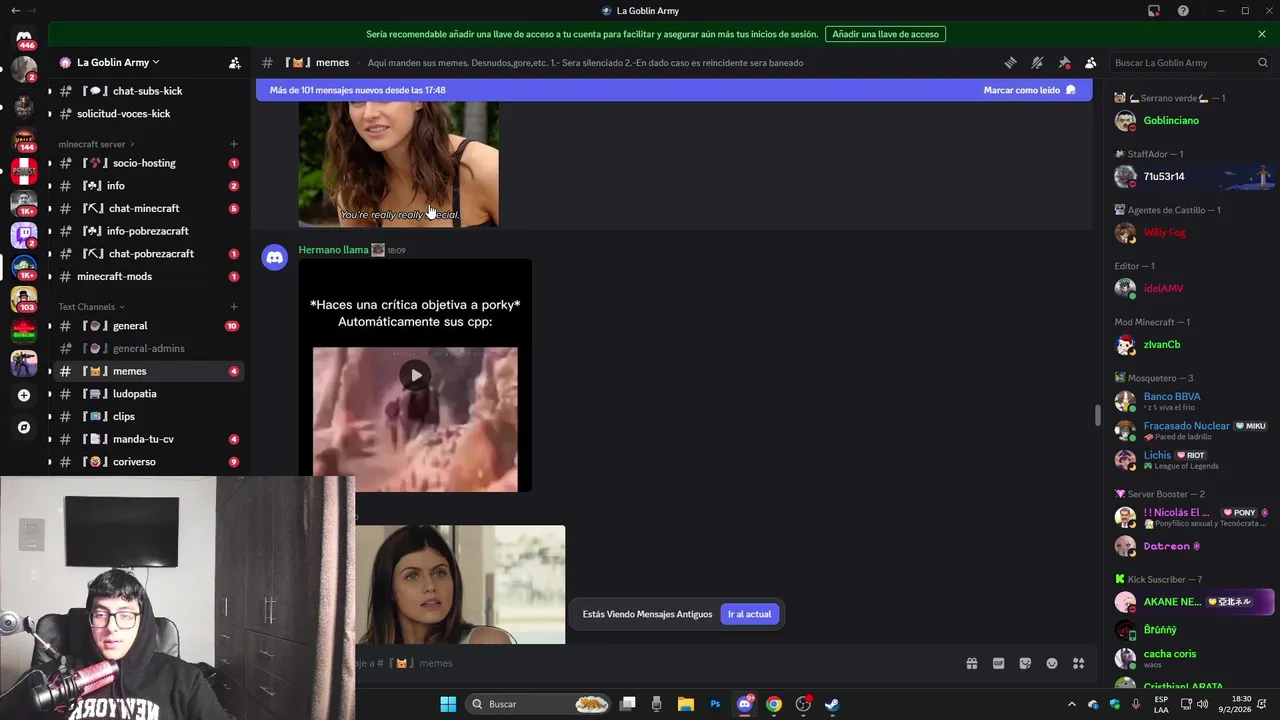Click Ir al actual button
The image size is (1280, 720).
749,614
